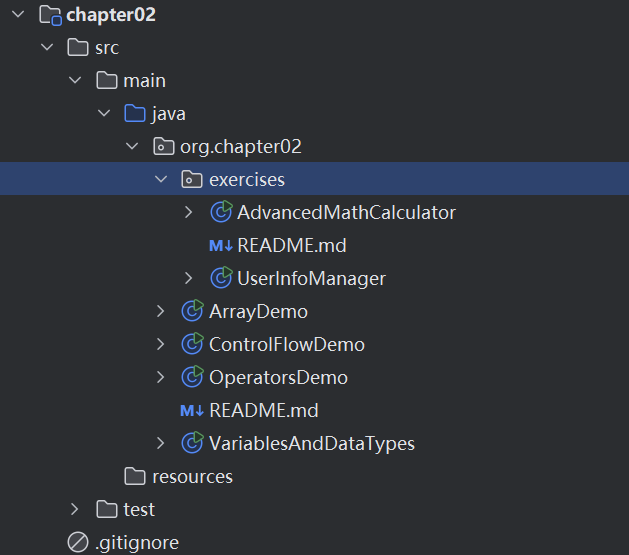The image size is (629, 555).
Task: Select the main folder name
Action: tap(144, 81)
